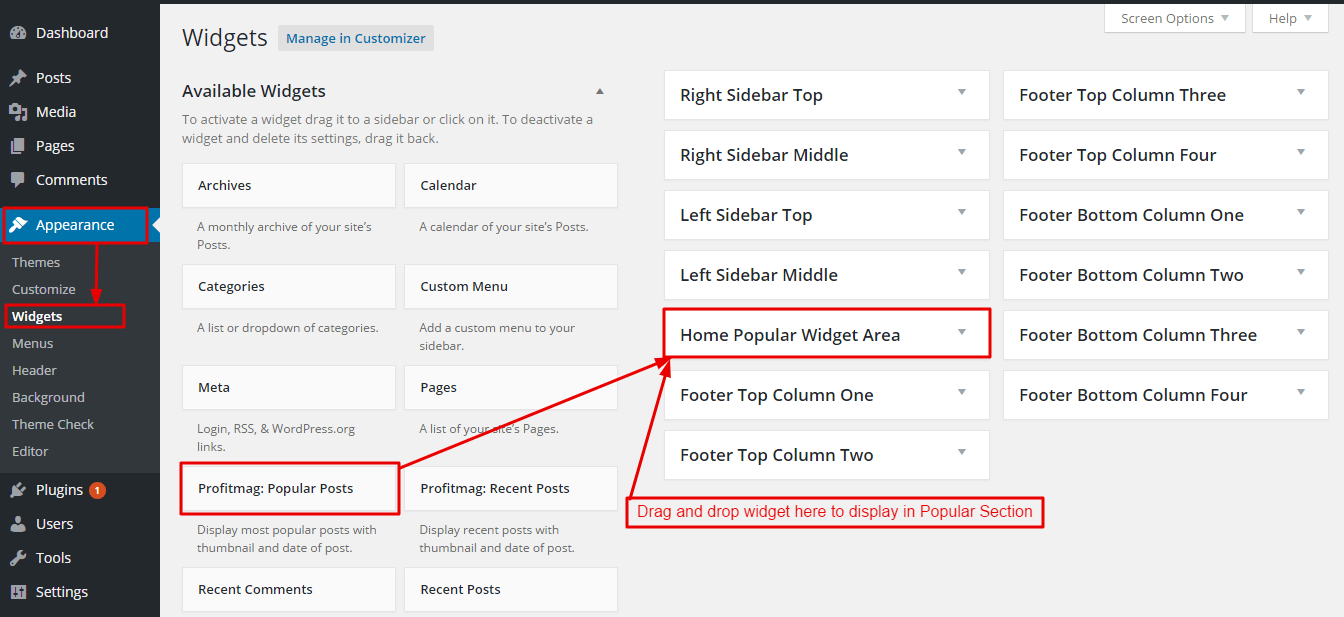
Task: Click the Settings sliders icon
Action: click(x=18, y=592)
